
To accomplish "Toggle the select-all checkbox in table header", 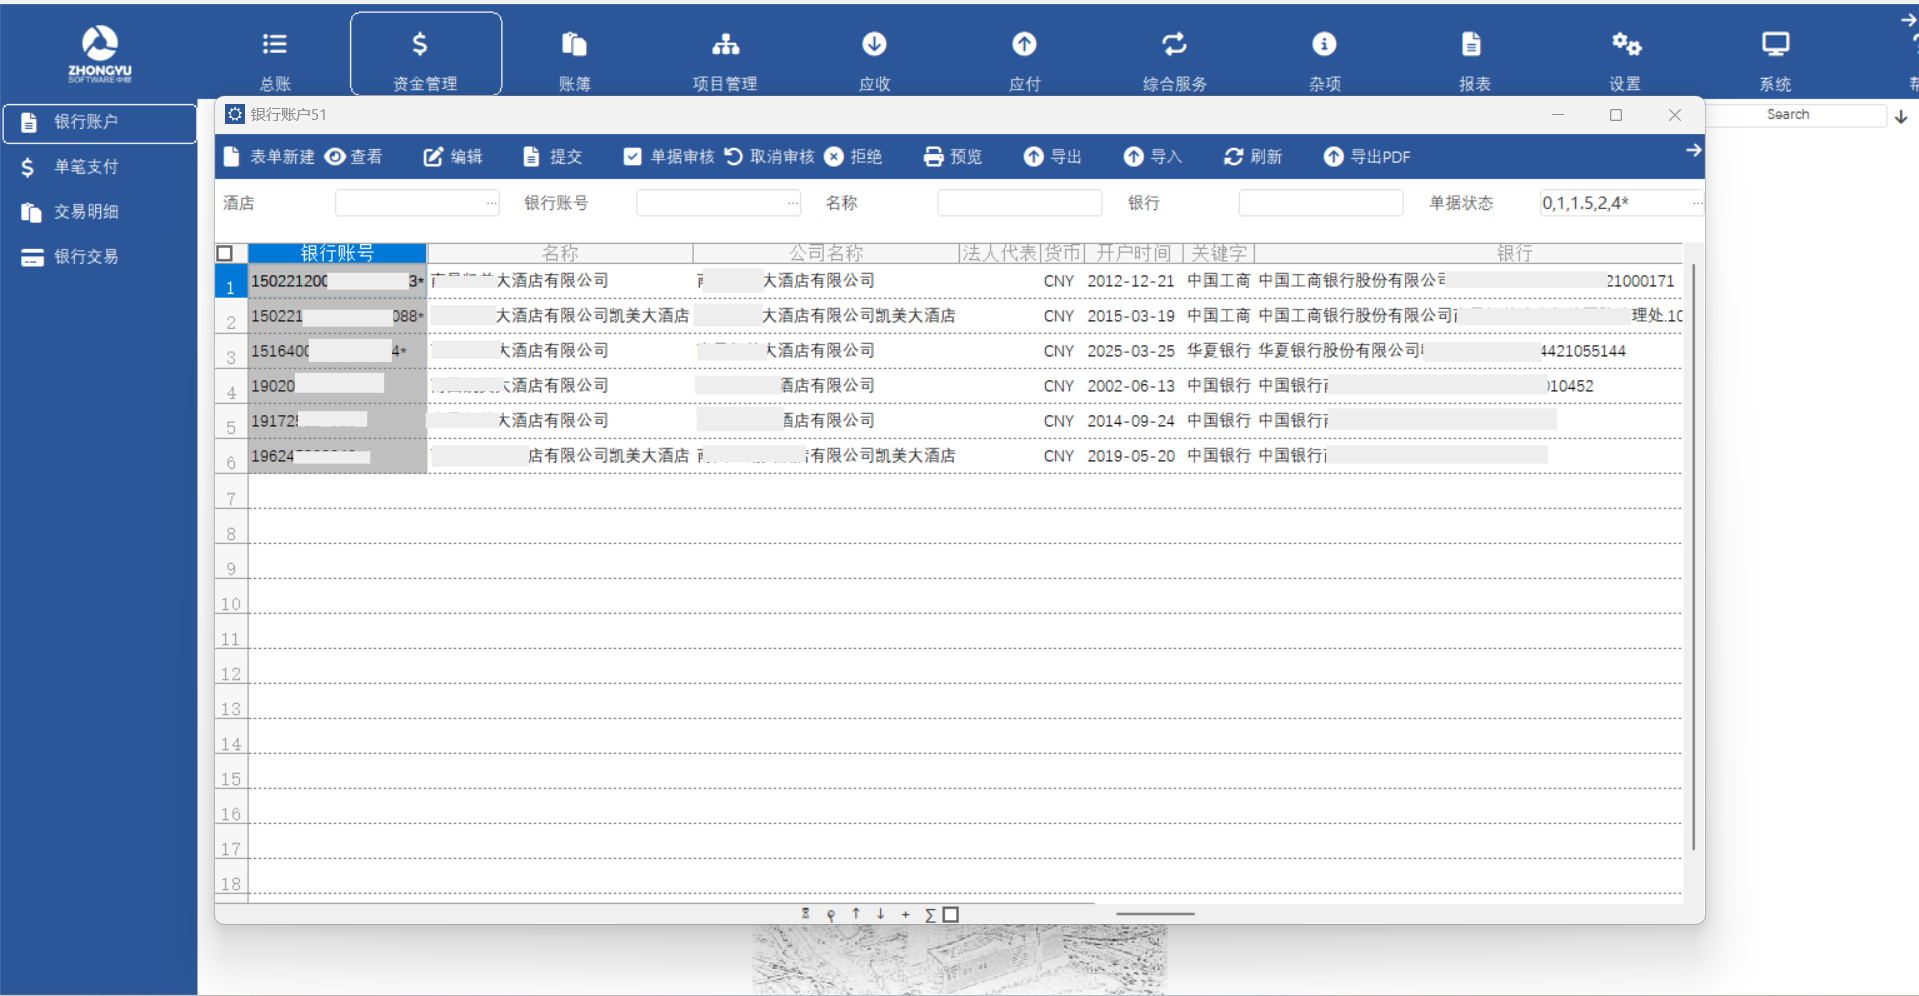I will coord(225,254).
